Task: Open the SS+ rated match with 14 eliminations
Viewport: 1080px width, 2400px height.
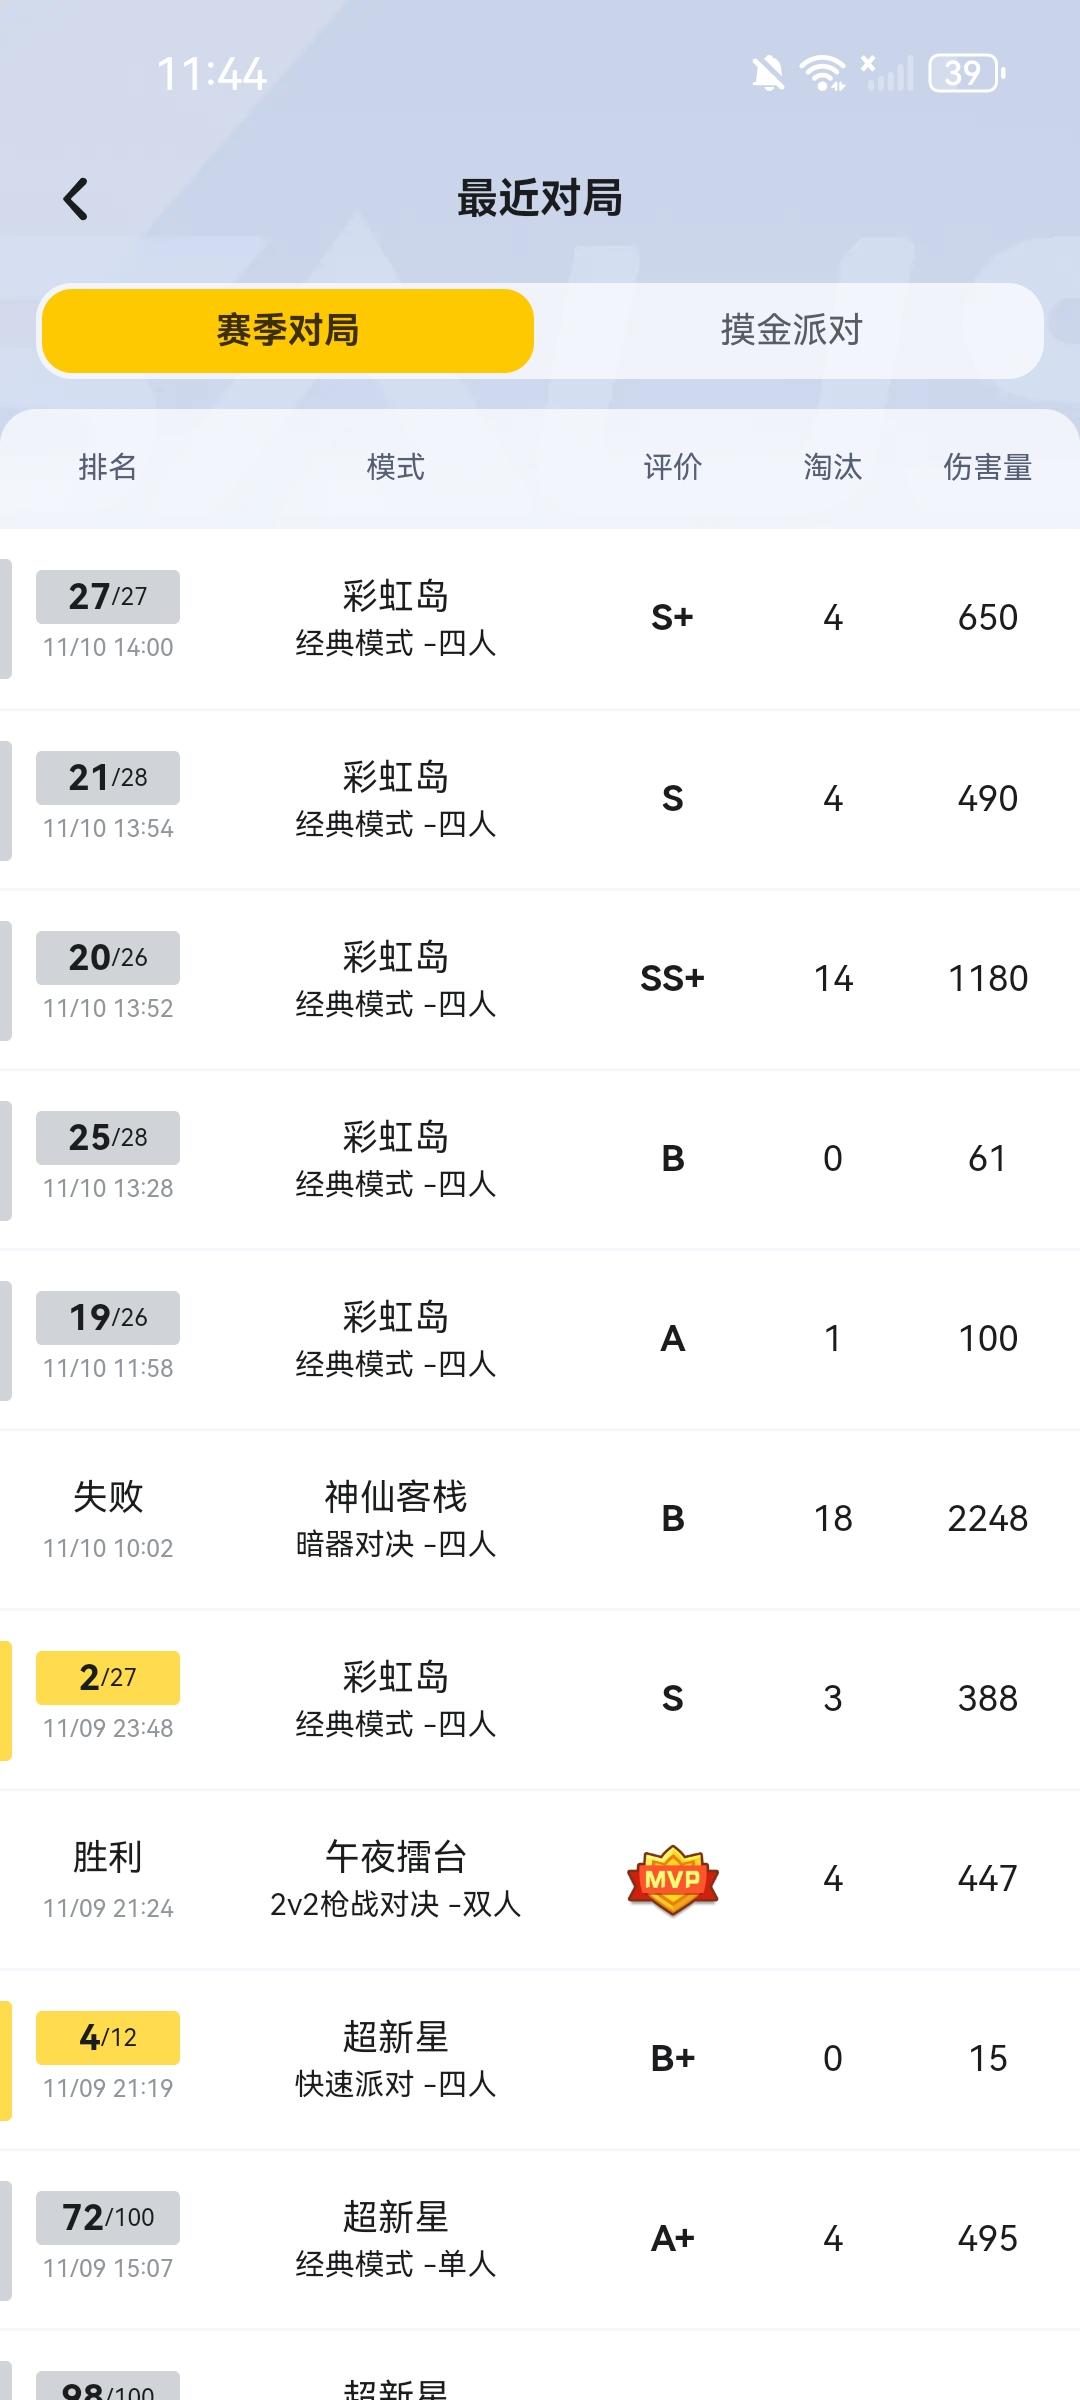Action: pyautogui.click(x=540, y=979)
